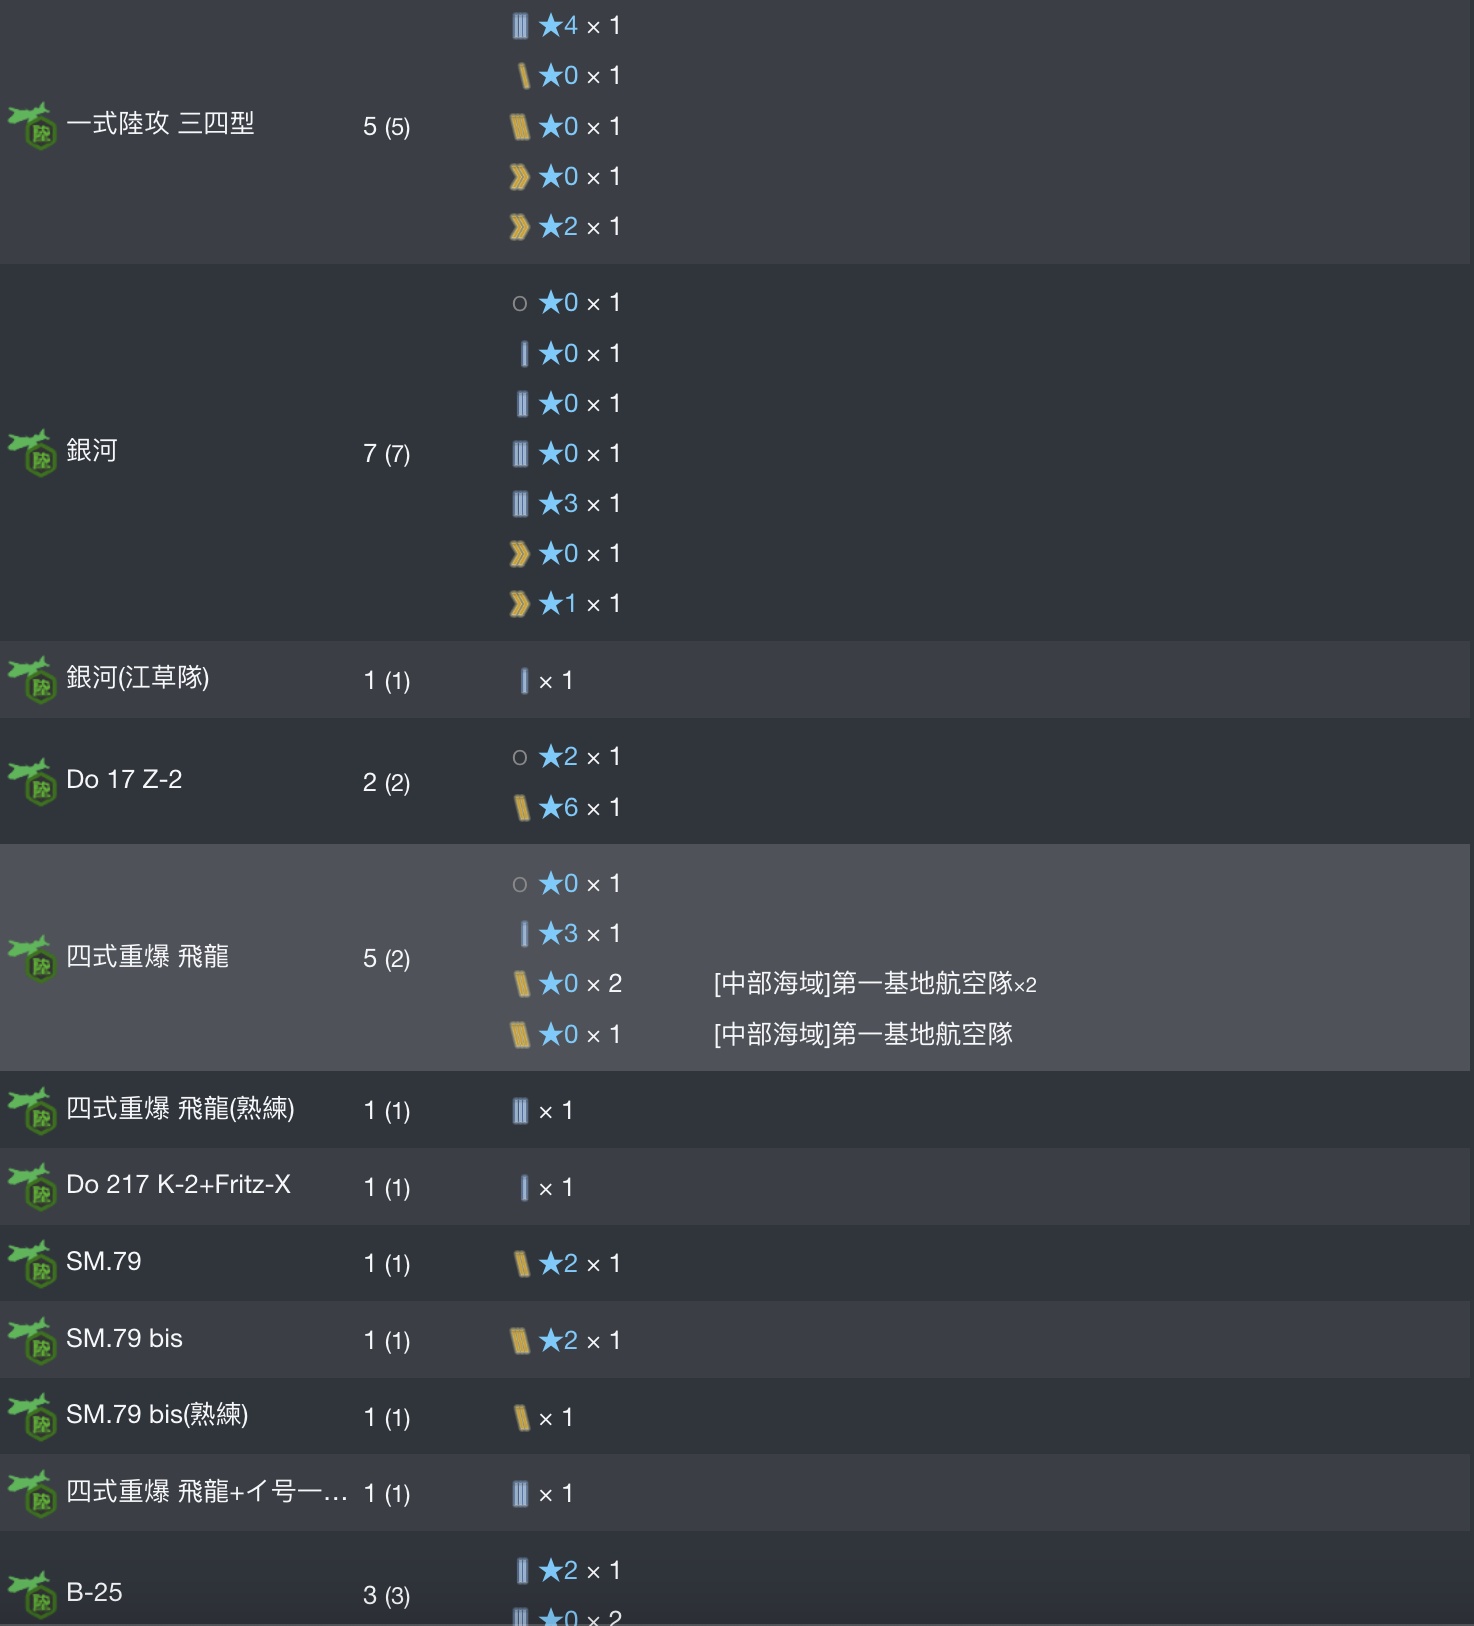Click the label [中部海域]第一基地航空隊 without the ×2 suffix
Viewport: 1474px width, 1626px height.
pyautogui.click(x=863, y=1034)
